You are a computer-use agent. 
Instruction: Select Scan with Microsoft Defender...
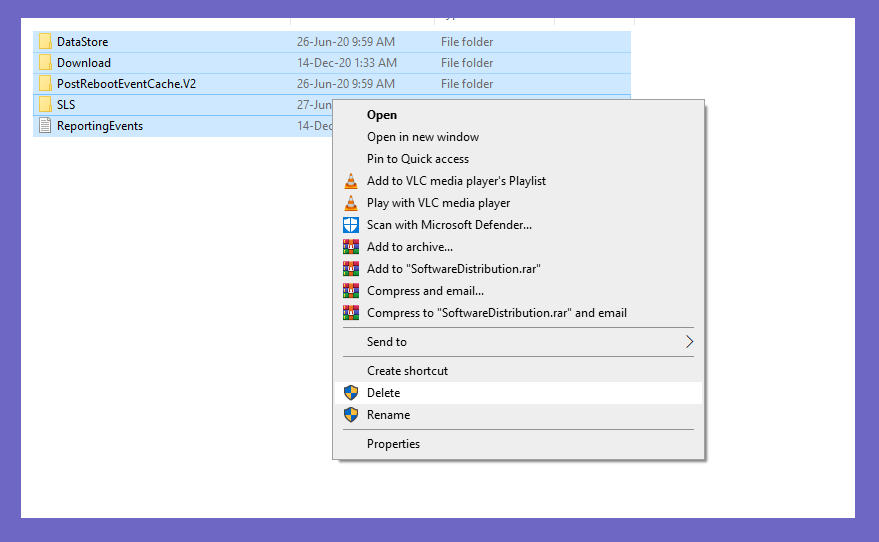pyautogui.click(x=518, y=225)
